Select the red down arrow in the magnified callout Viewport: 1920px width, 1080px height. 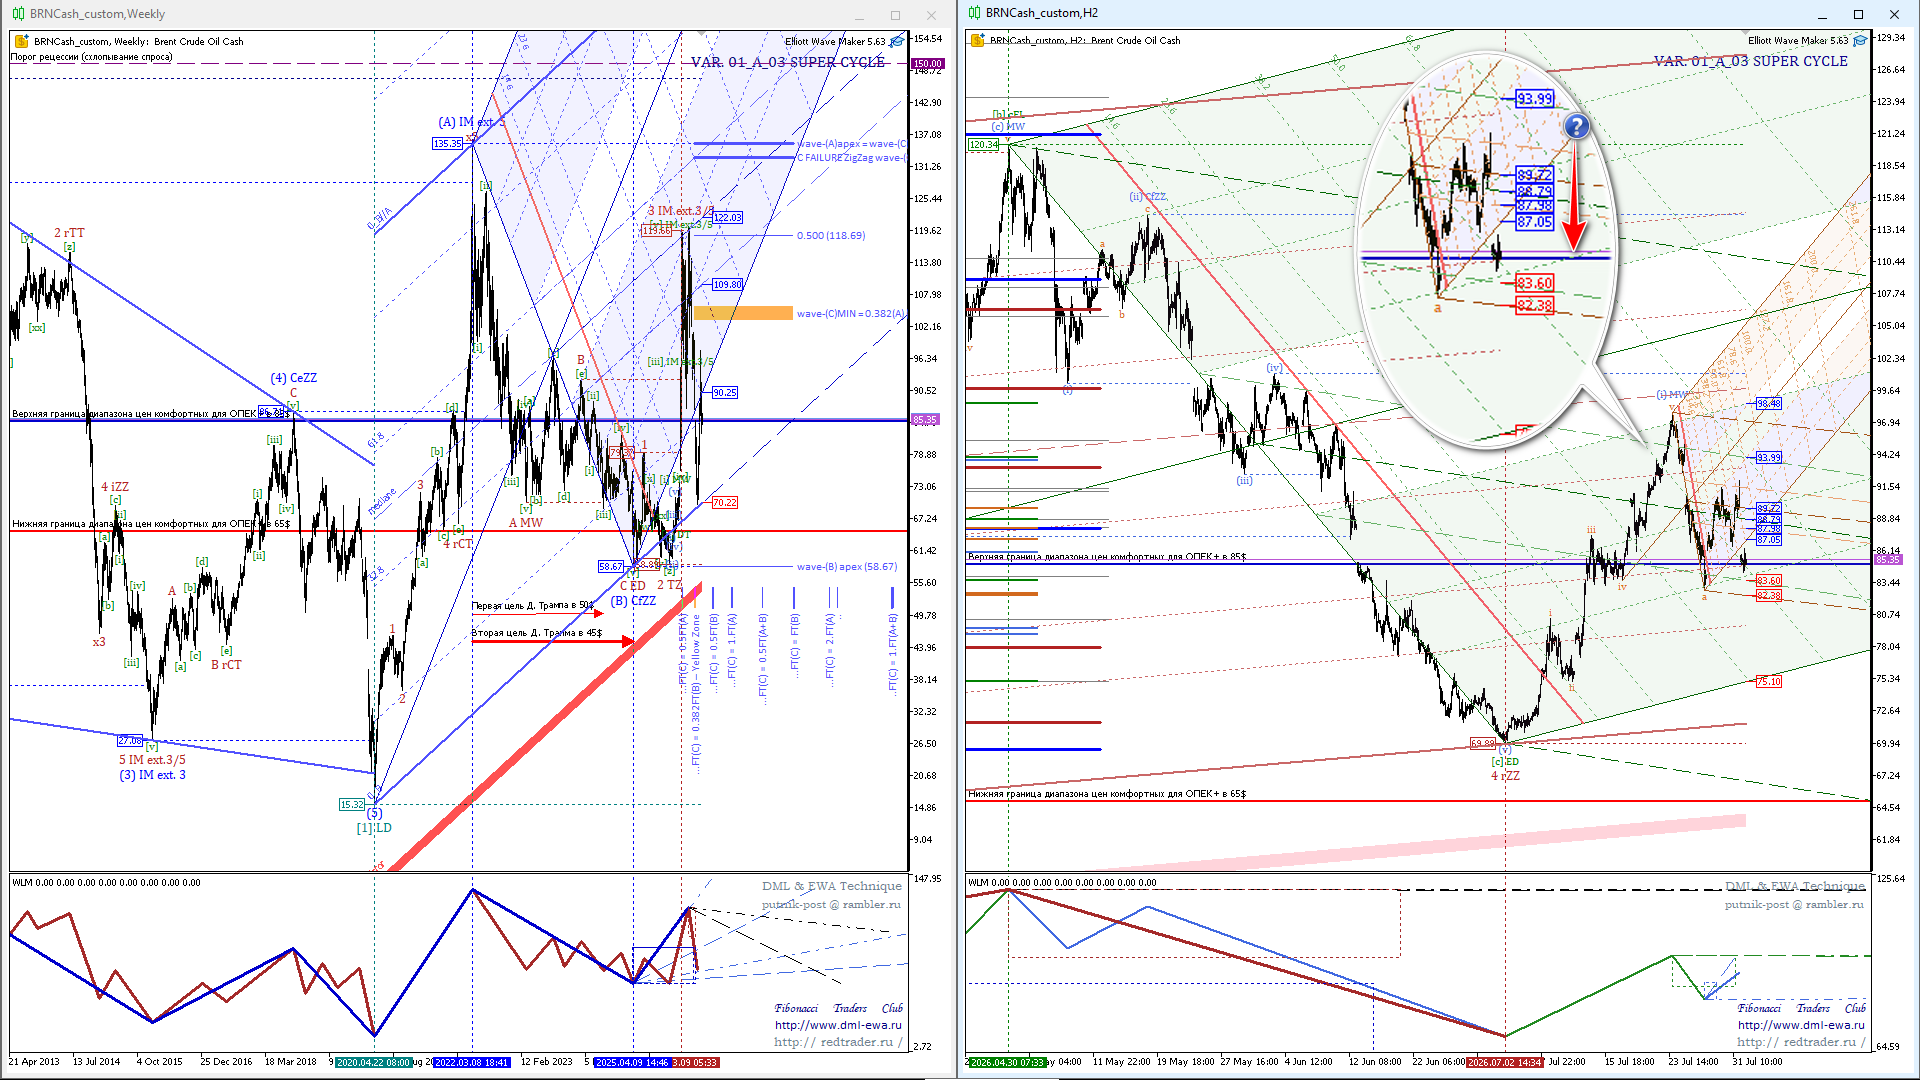(x=1574, y=195)
